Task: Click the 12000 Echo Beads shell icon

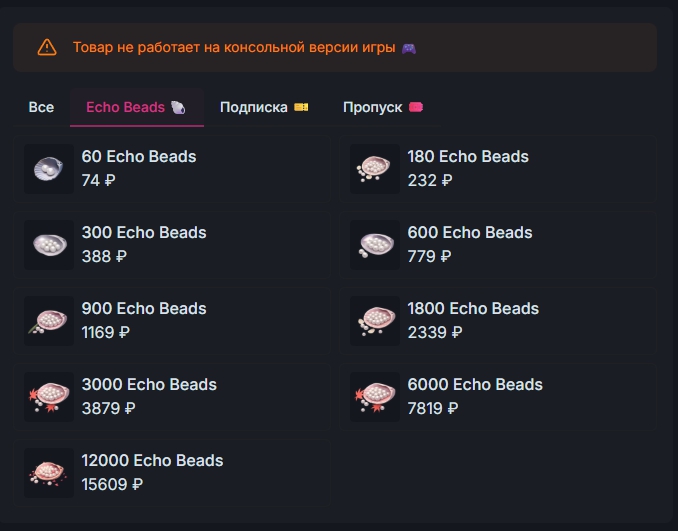Action: click(x=49, y=473)
